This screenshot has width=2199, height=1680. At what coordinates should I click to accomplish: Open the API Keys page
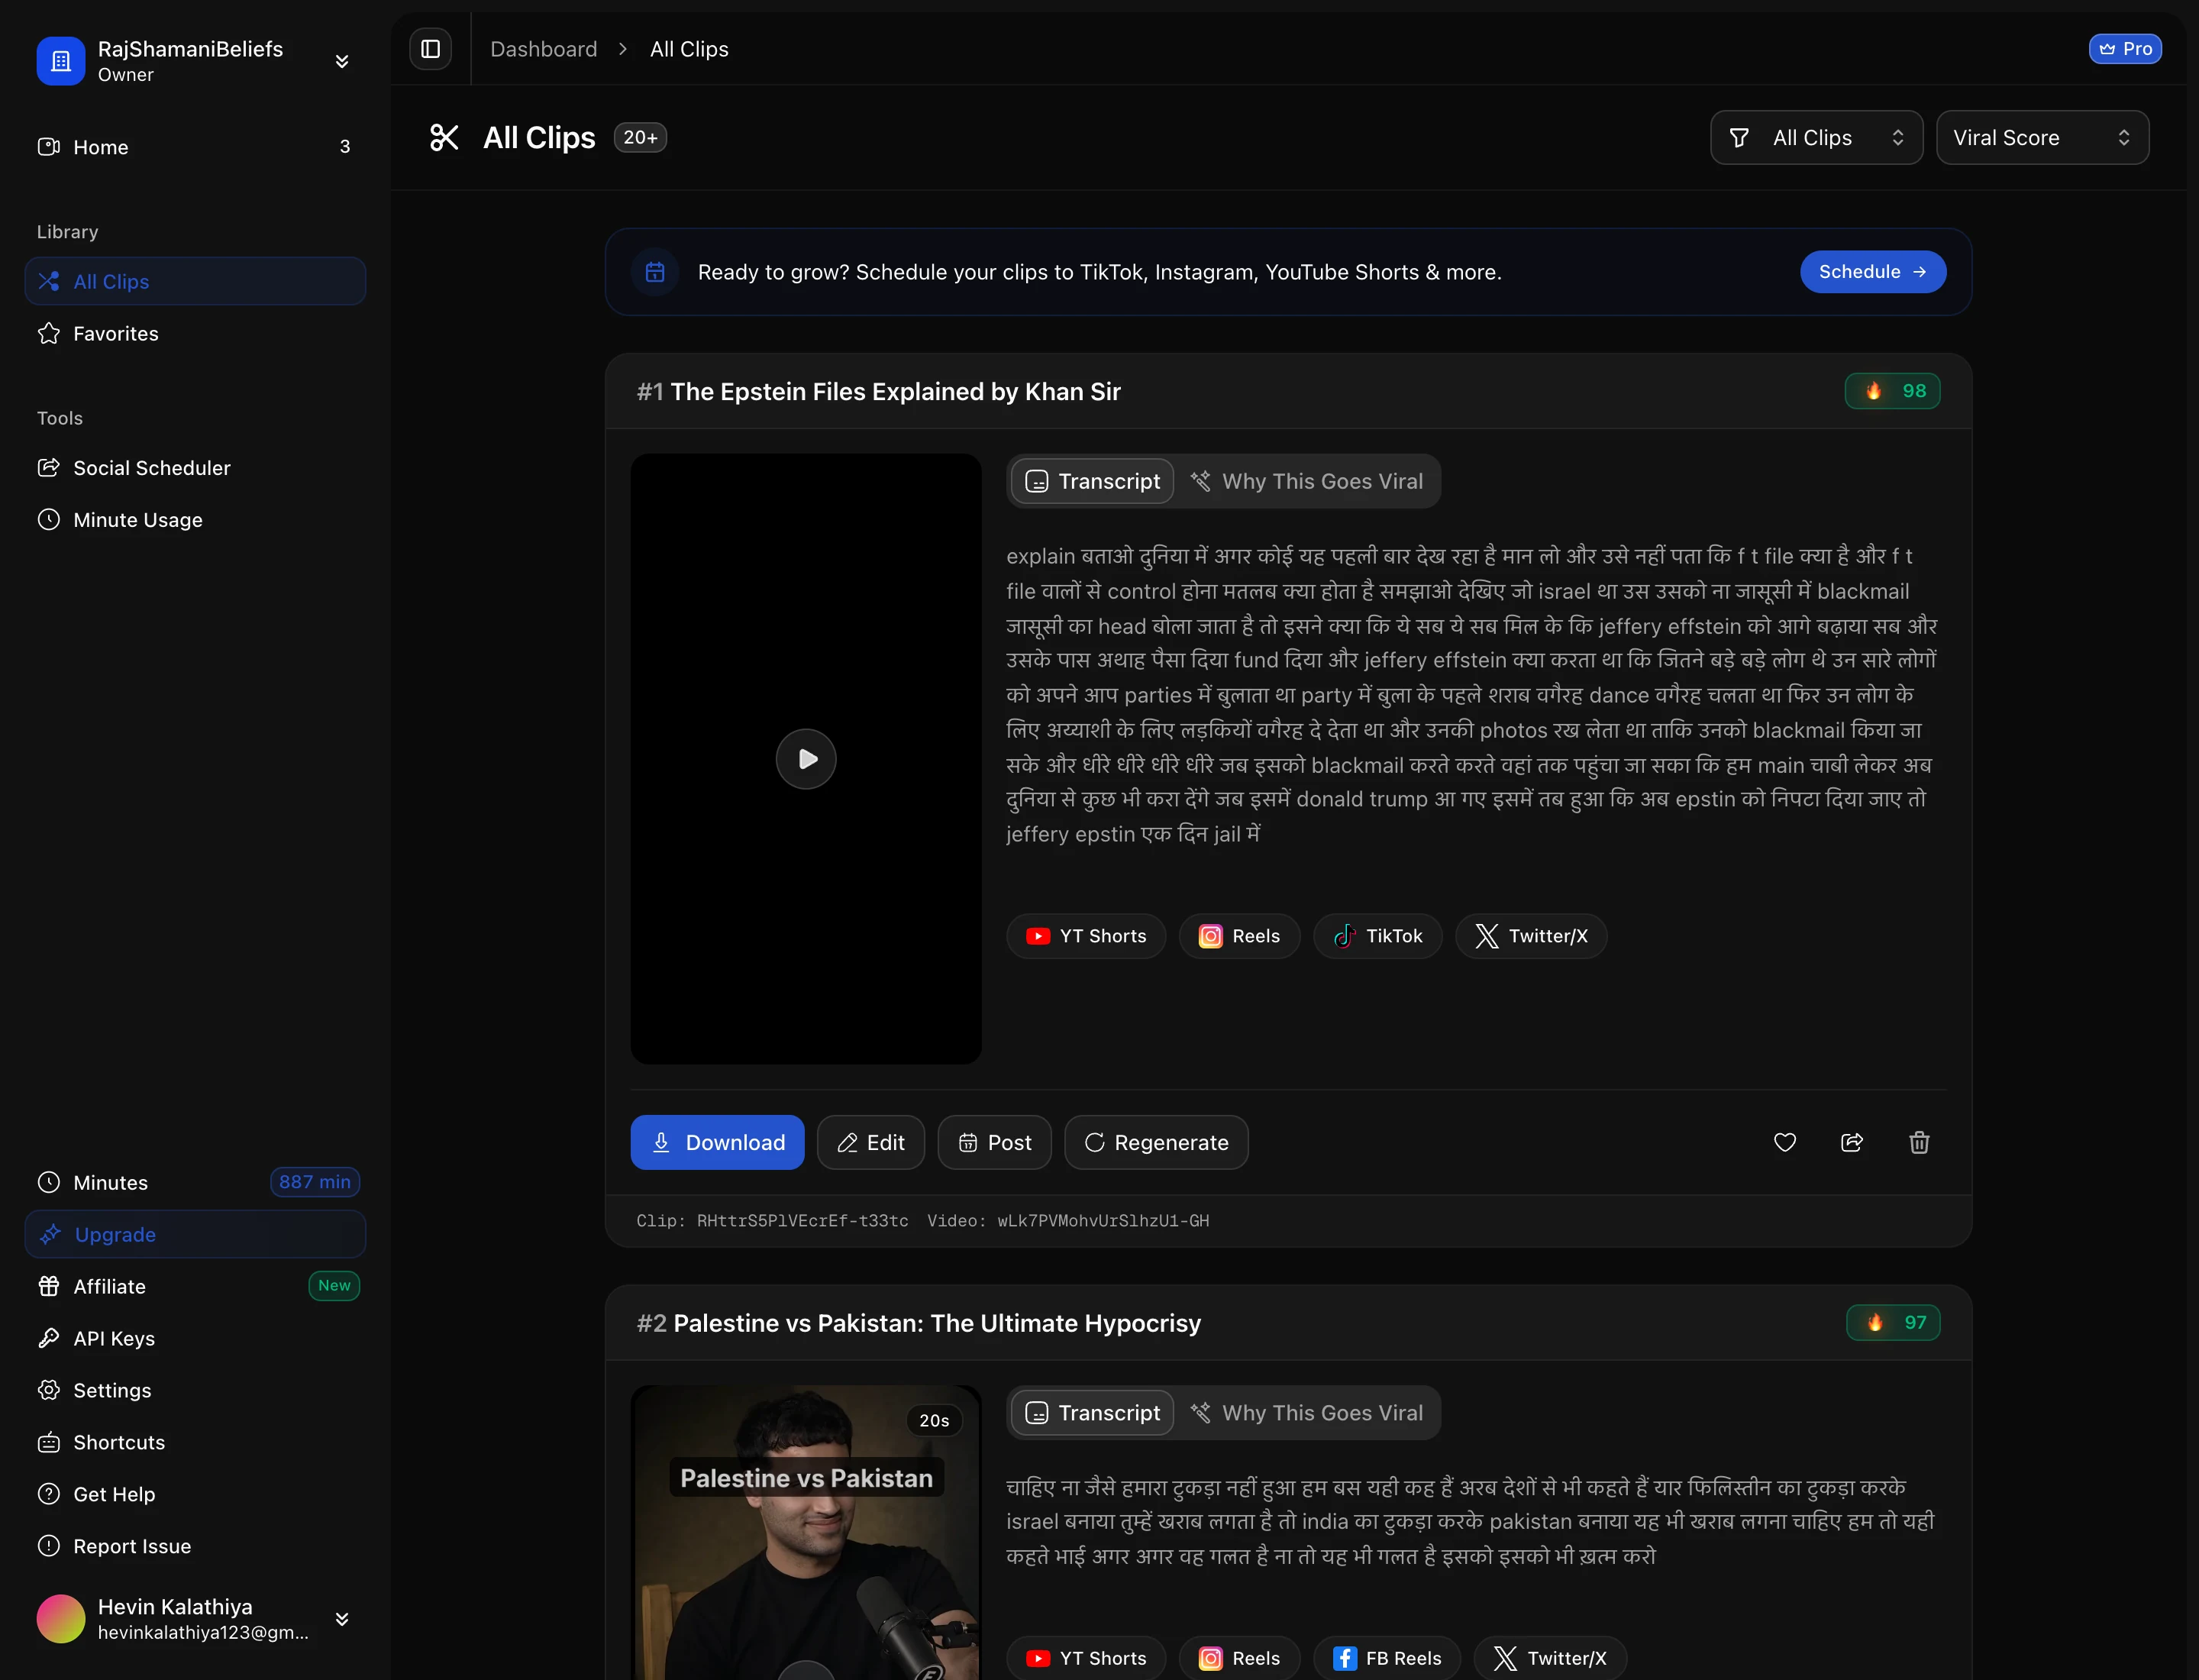coord(195,1338)
